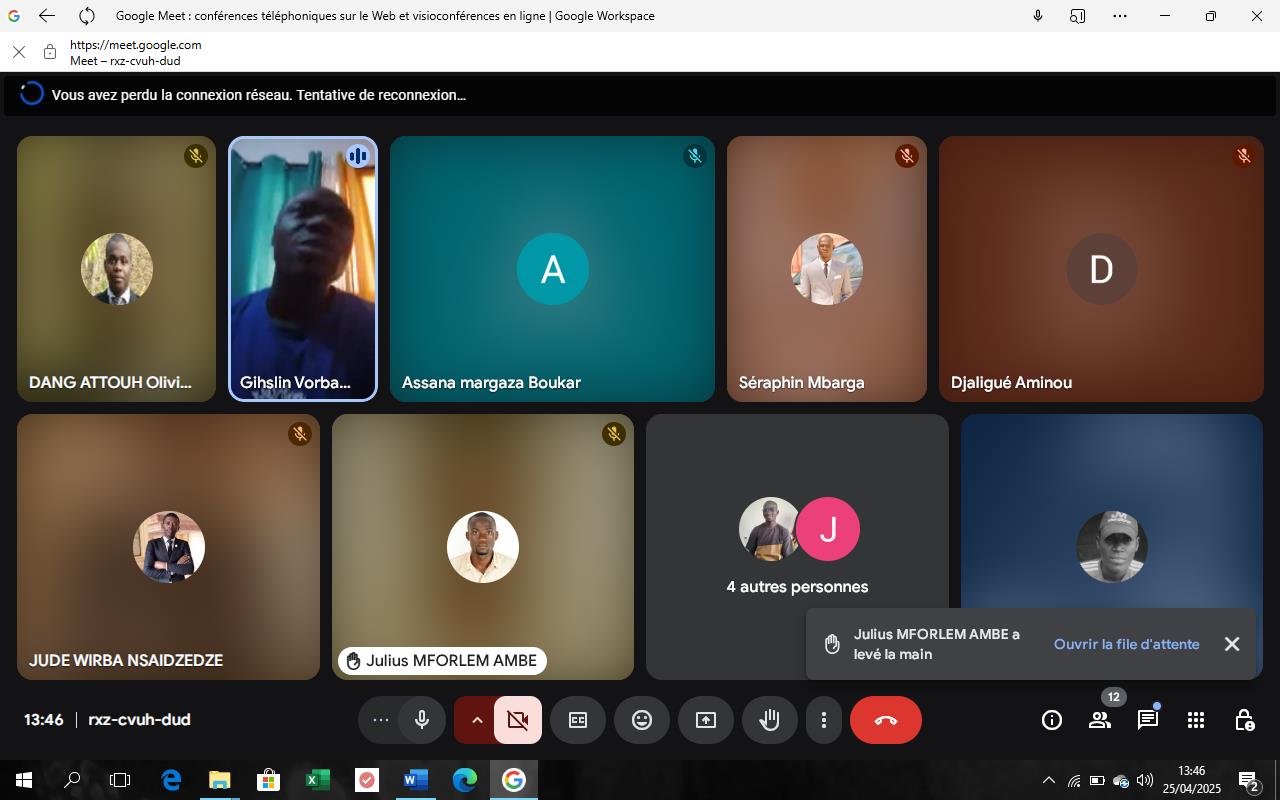Click the cast icon in title bar
This screenshot has height=800, width=1280.
click(x=1078, y=16)
